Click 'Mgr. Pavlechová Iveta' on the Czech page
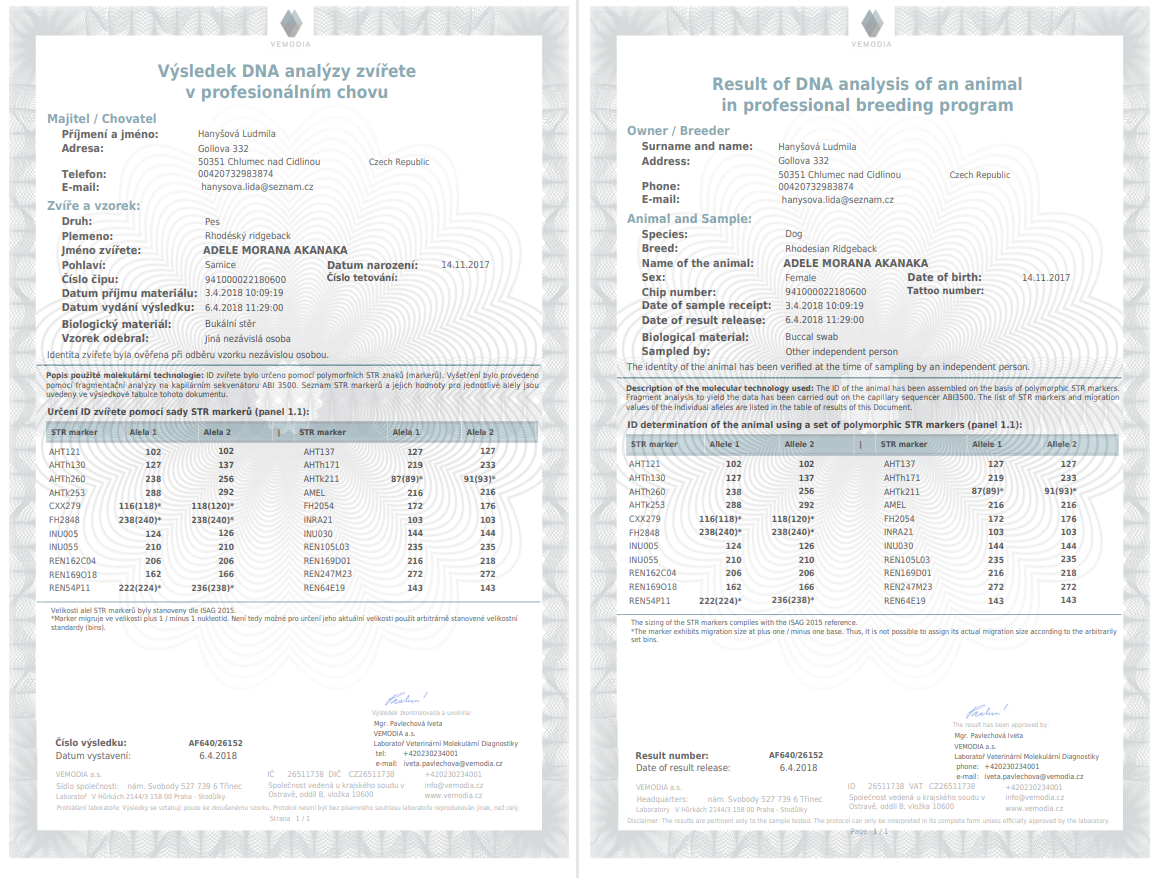The width and height of the screenshot is (1156, 878). pyautogui.click(x=408, y=724)
